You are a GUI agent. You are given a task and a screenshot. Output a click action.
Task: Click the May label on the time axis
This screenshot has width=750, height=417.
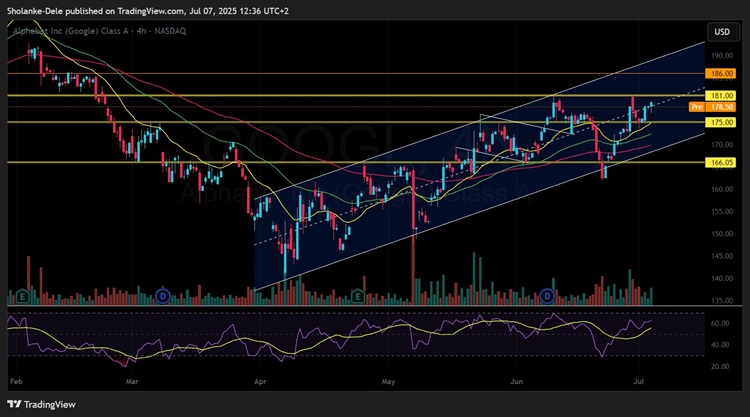388,382
